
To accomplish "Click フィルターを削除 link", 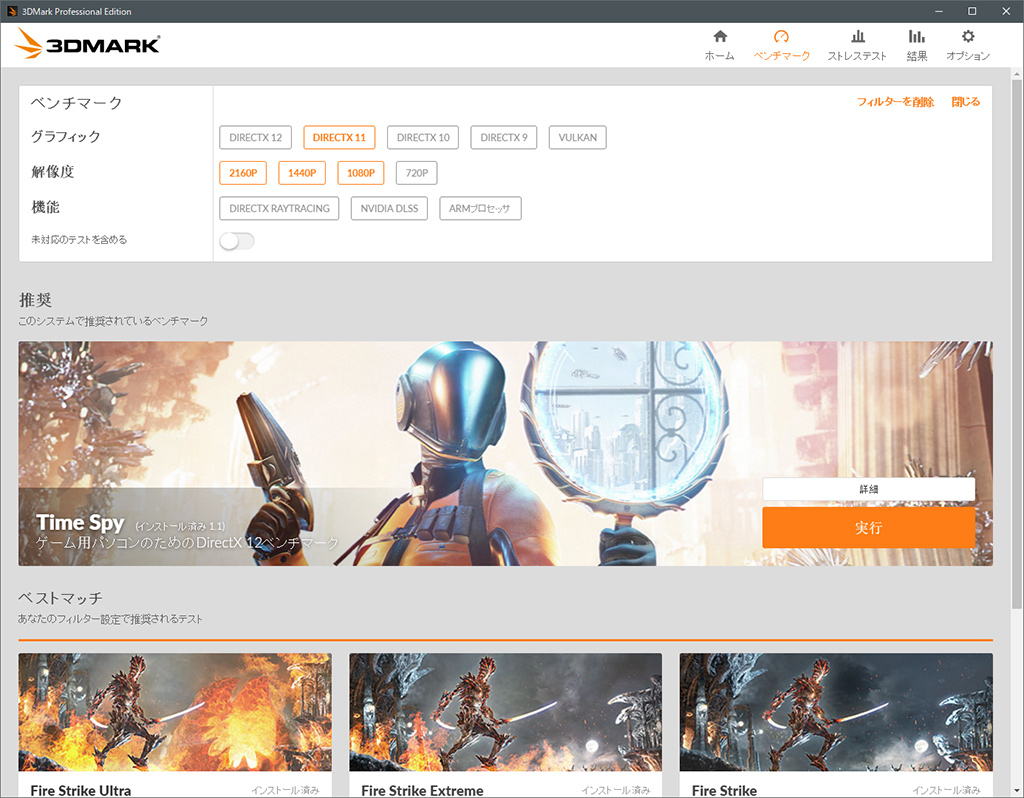I will pyautogui.click(x=895, y=102).
